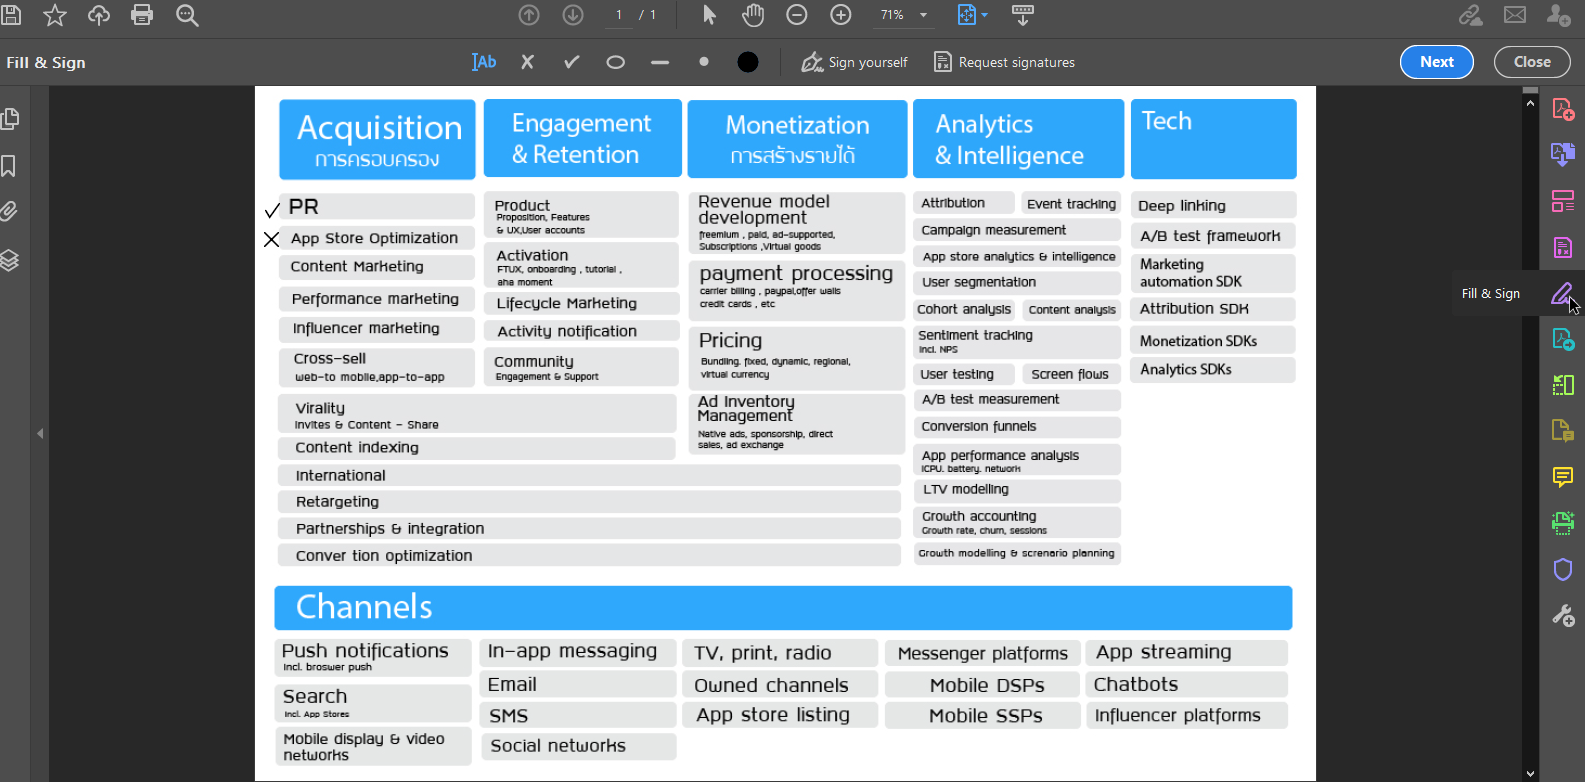The height and width of the screenshot is (782, 1585).
Task: Select the Hand pan tool
Action: (x=753, y=15)
